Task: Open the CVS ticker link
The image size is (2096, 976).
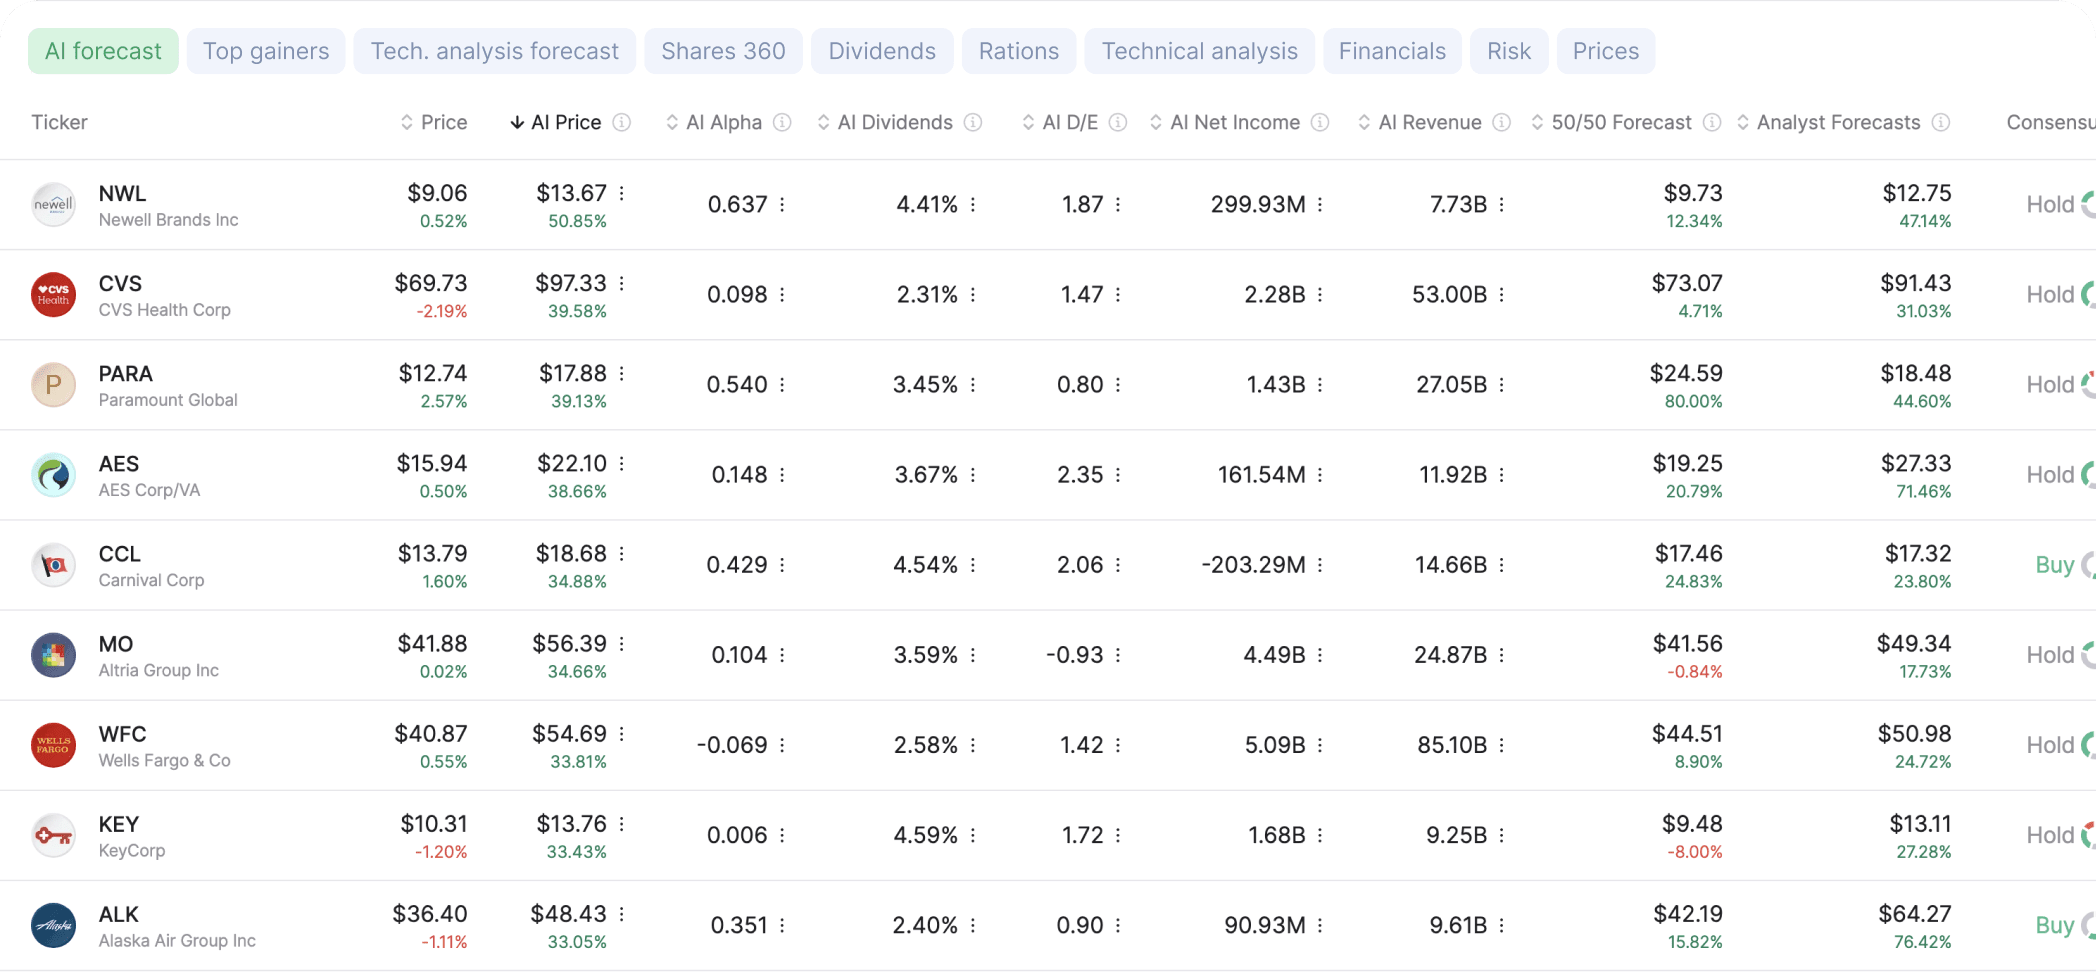Action: [120, 283]
